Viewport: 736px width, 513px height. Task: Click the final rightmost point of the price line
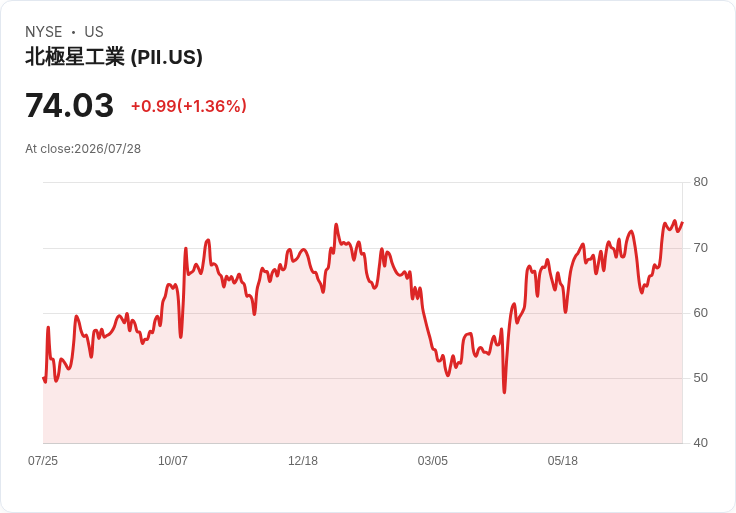(682, 223)
